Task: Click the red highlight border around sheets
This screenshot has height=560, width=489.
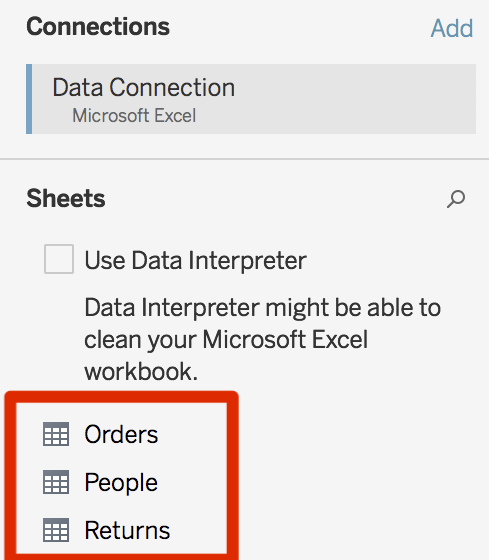Action: [x=121, y=396]
